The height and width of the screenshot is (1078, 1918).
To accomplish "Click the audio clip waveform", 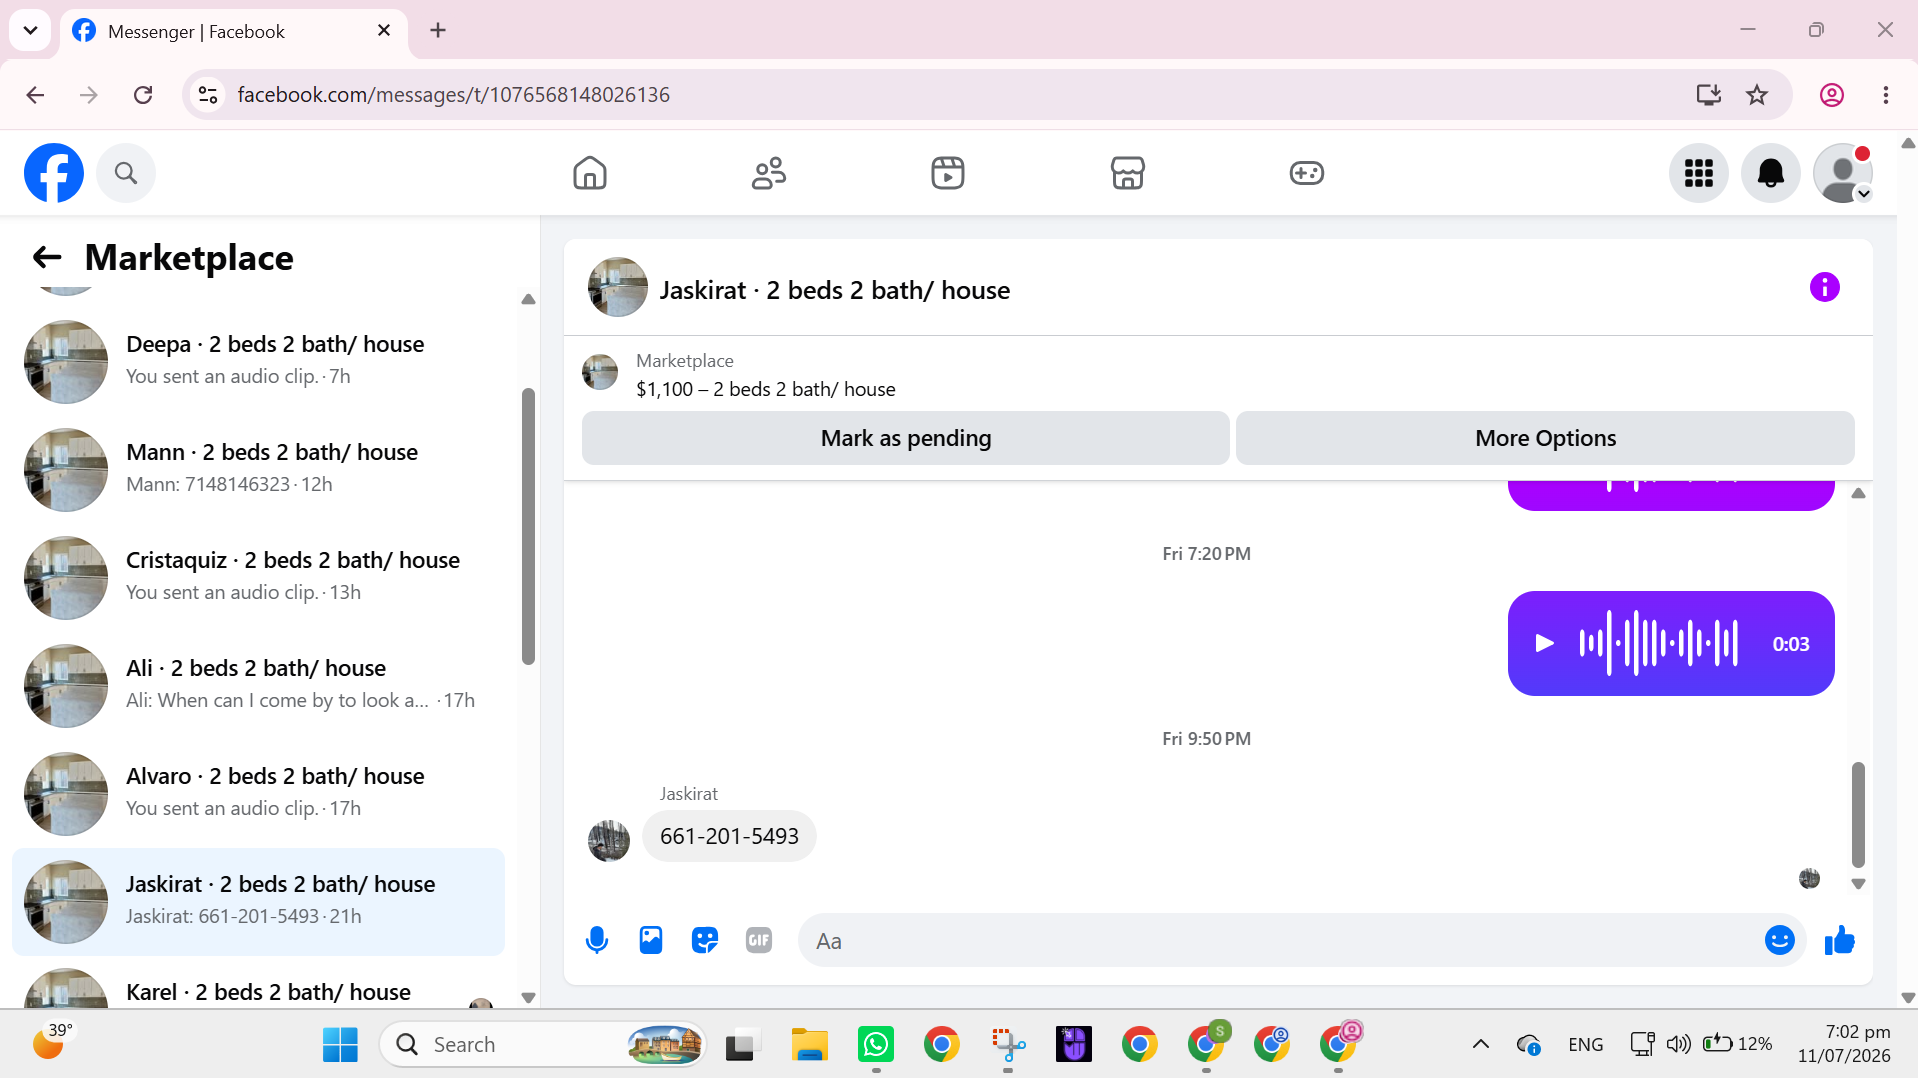I will 1659,643.
